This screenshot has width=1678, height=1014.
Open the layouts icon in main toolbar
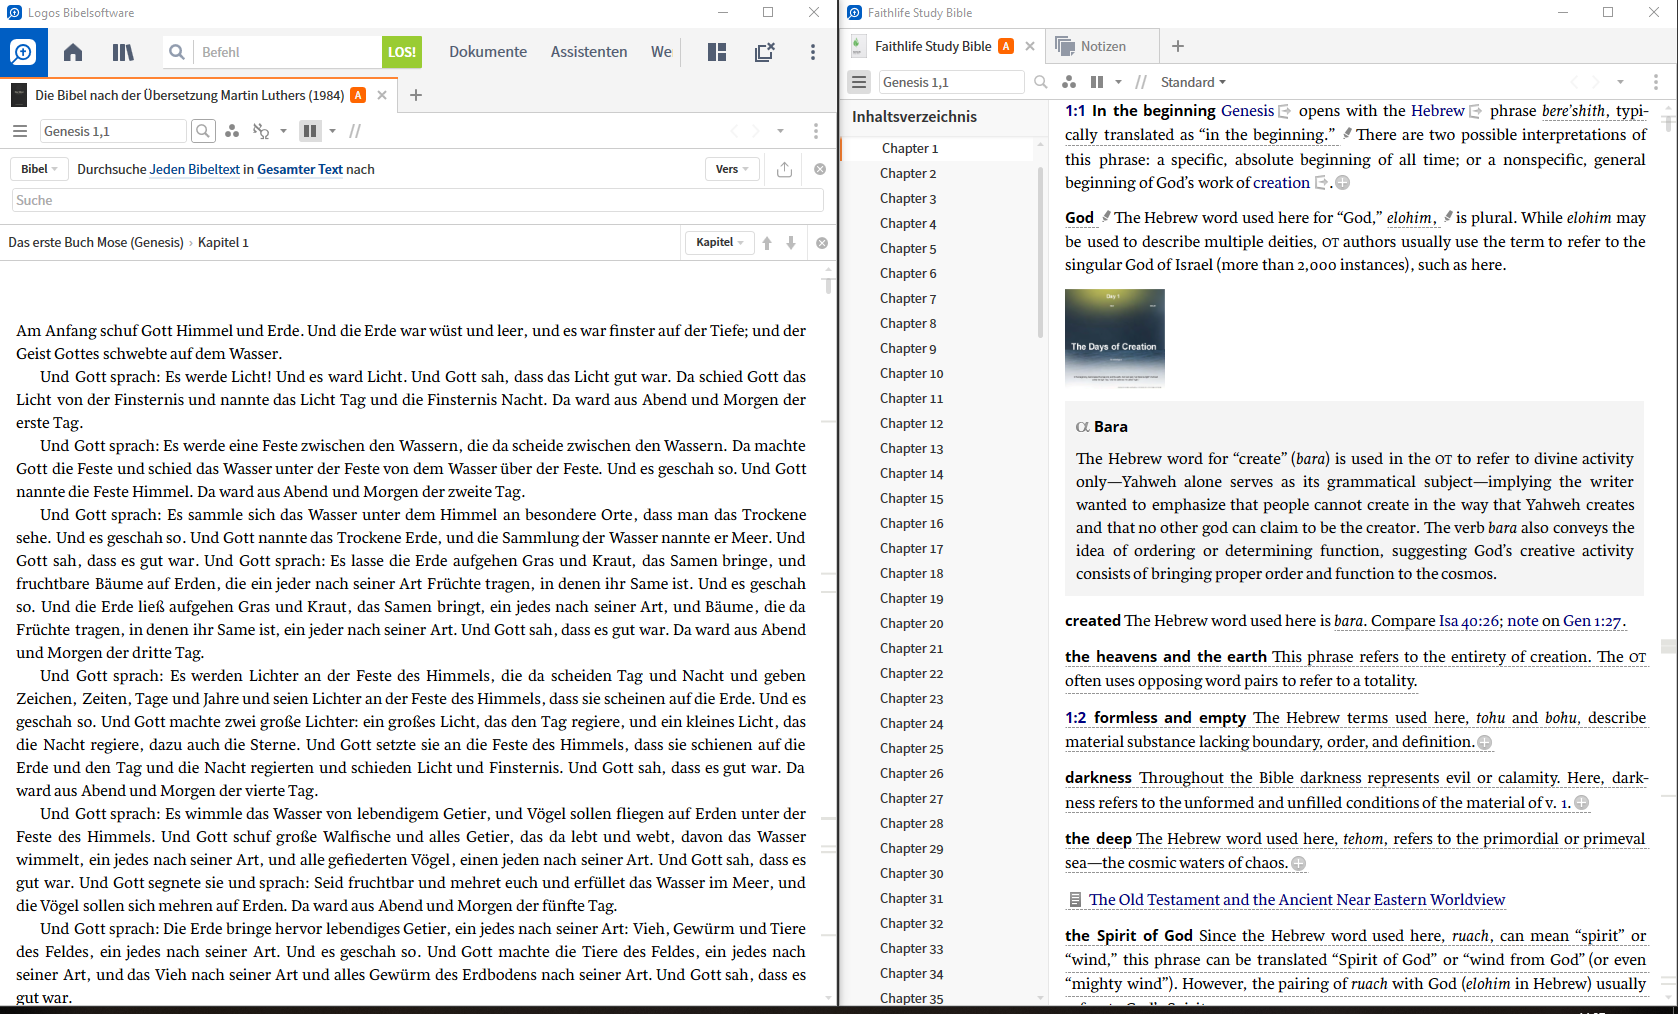click(x=717, y=52)
